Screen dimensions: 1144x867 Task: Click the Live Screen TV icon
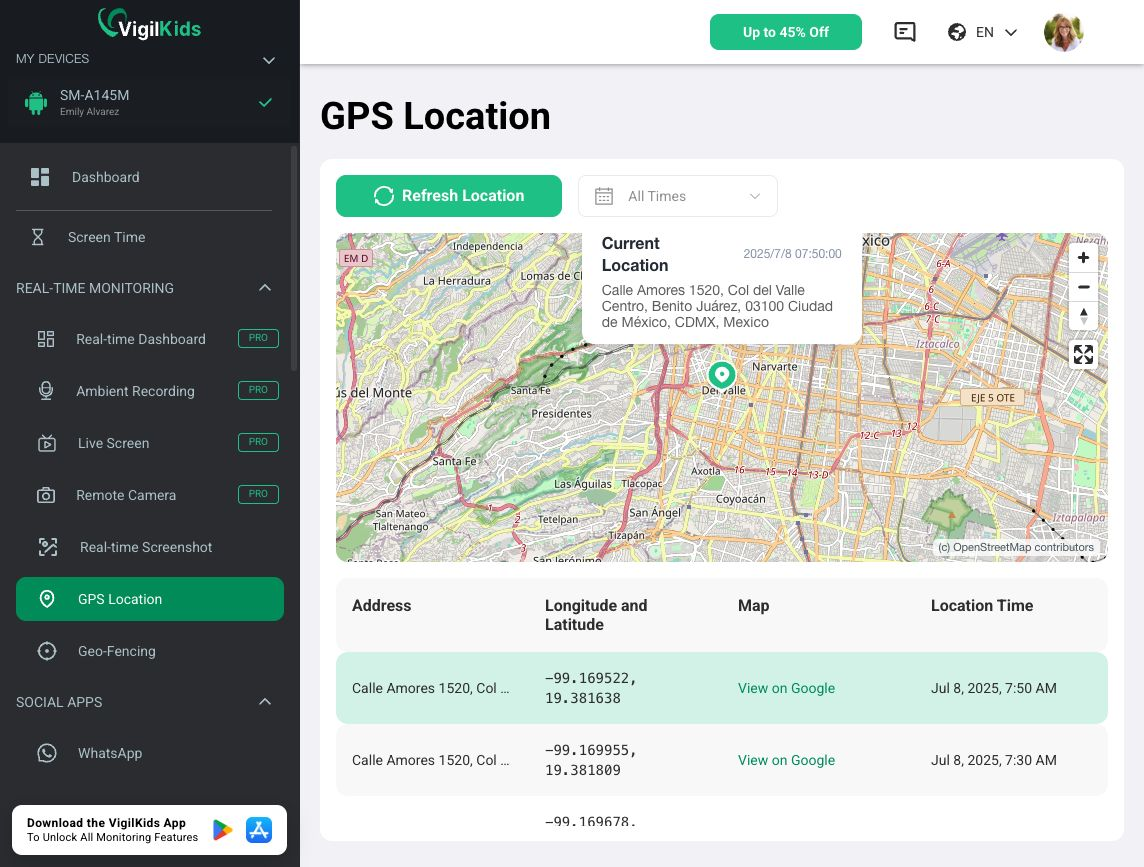[47, 443]
